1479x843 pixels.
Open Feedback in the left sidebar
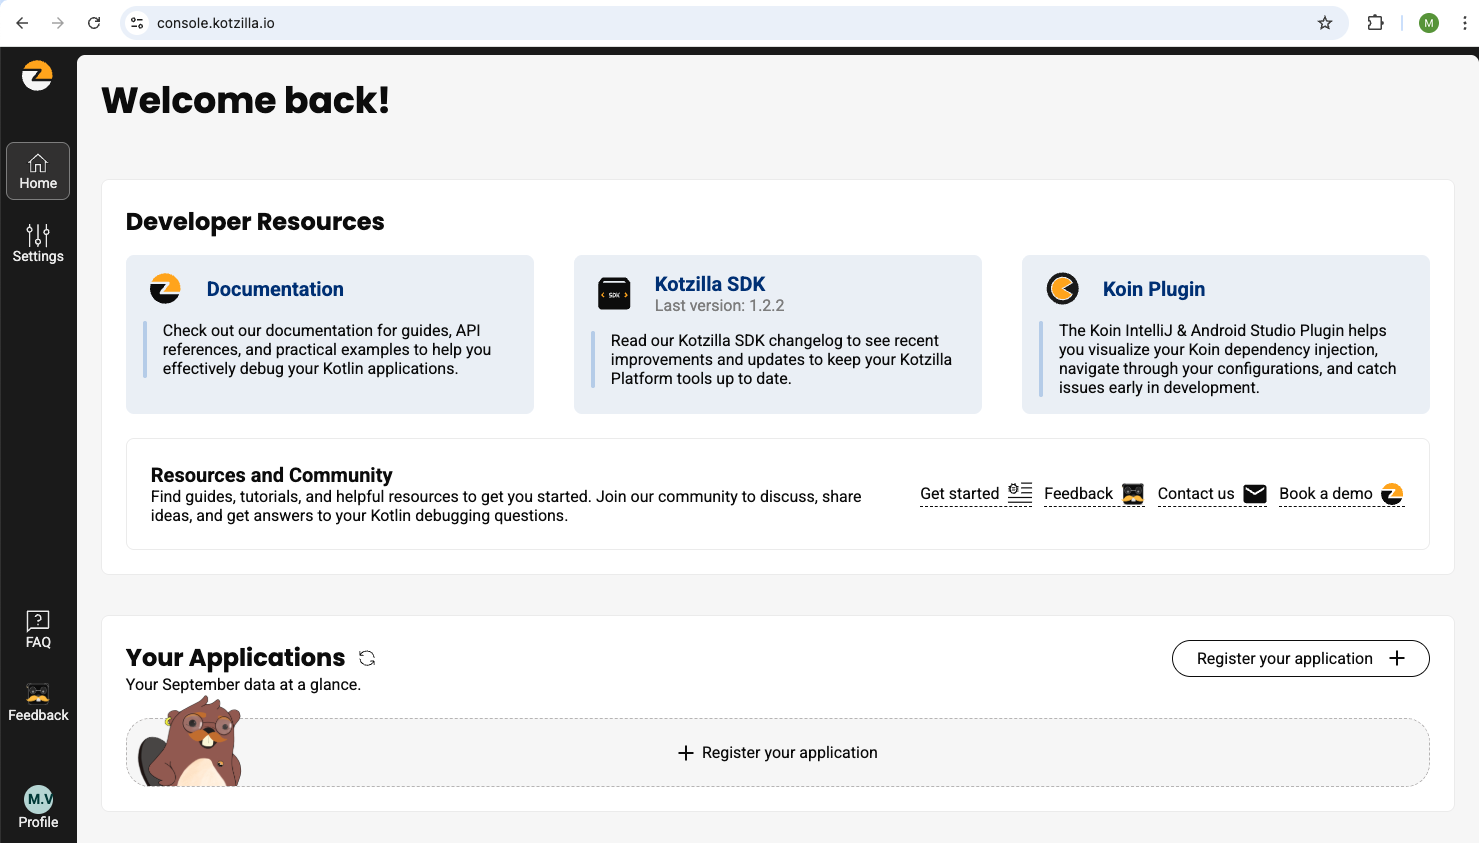38,703
